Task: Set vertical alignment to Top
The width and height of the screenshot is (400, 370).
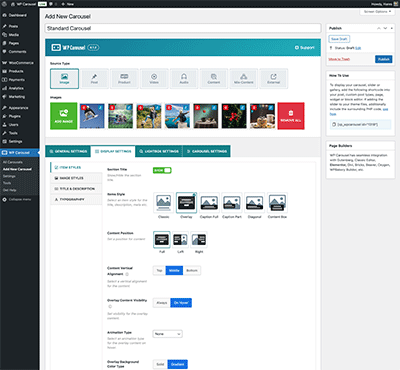Action: point(159,270)
